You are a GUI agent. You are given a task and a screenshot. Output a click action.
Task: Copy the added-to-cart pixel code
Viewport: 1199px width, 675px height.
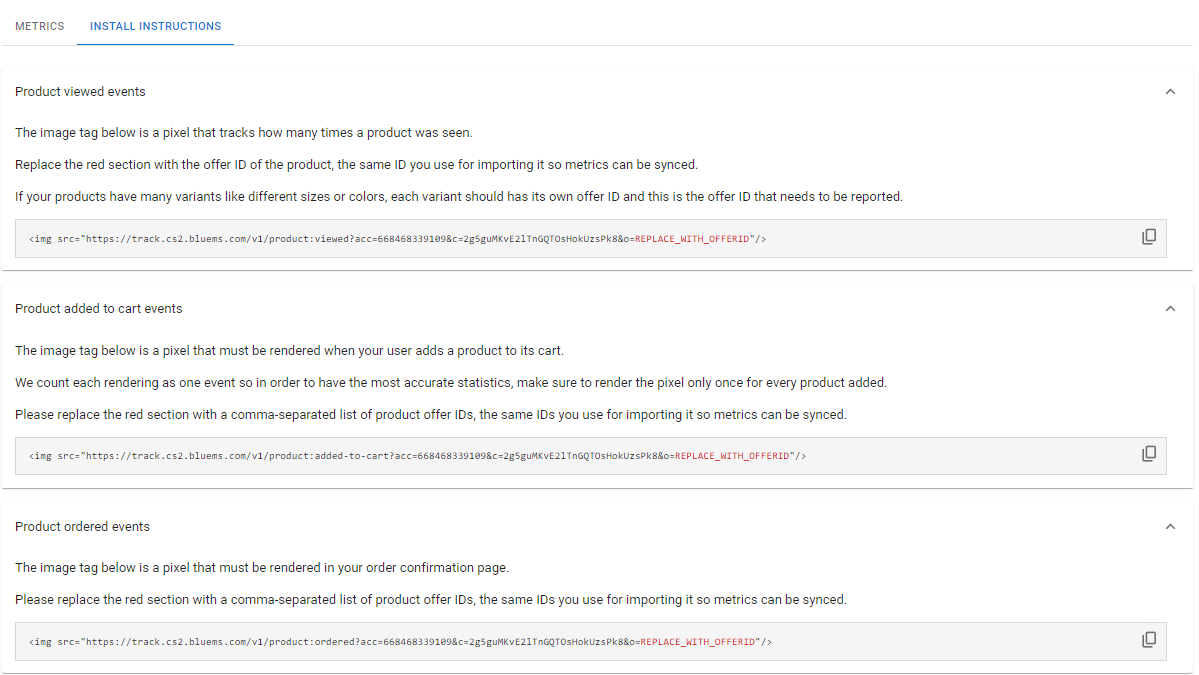coord(1149,454)
